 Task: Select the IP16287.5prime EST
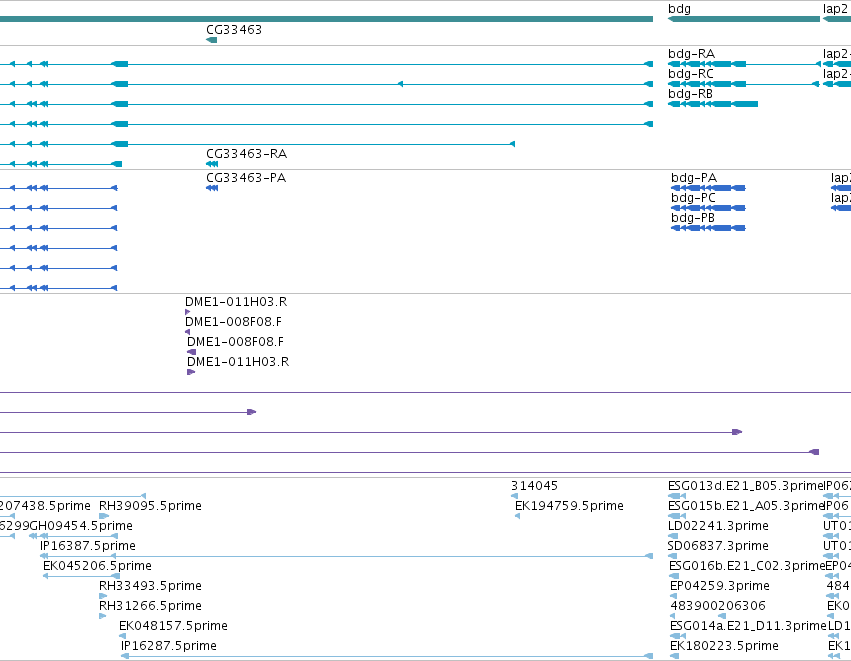(x=386, y=656)
